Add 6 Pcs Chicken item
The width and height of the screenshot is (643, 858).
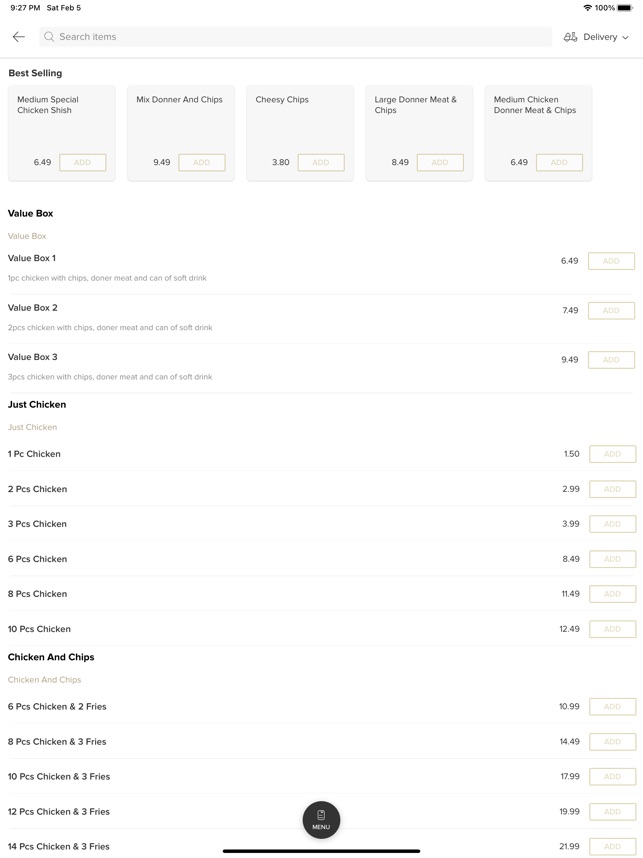[611, 559]
